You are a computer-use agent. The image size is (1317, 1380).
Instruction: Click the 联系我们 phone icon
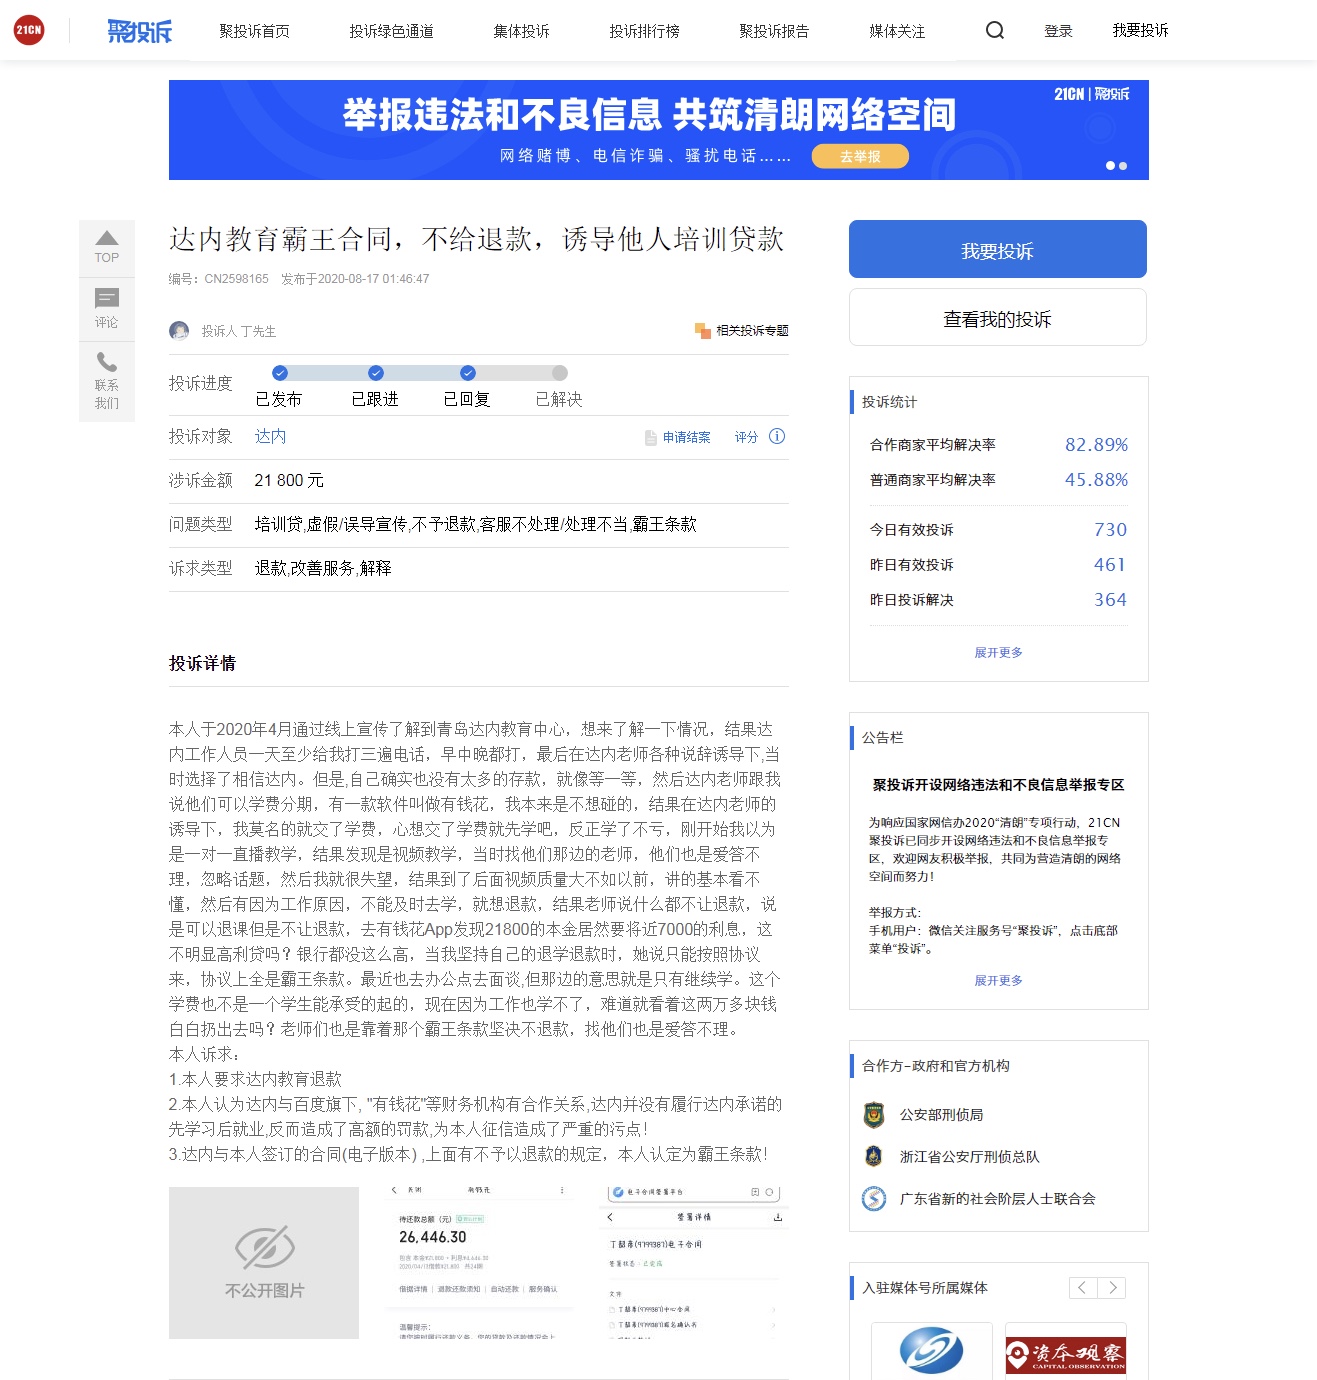click(107, 361)
